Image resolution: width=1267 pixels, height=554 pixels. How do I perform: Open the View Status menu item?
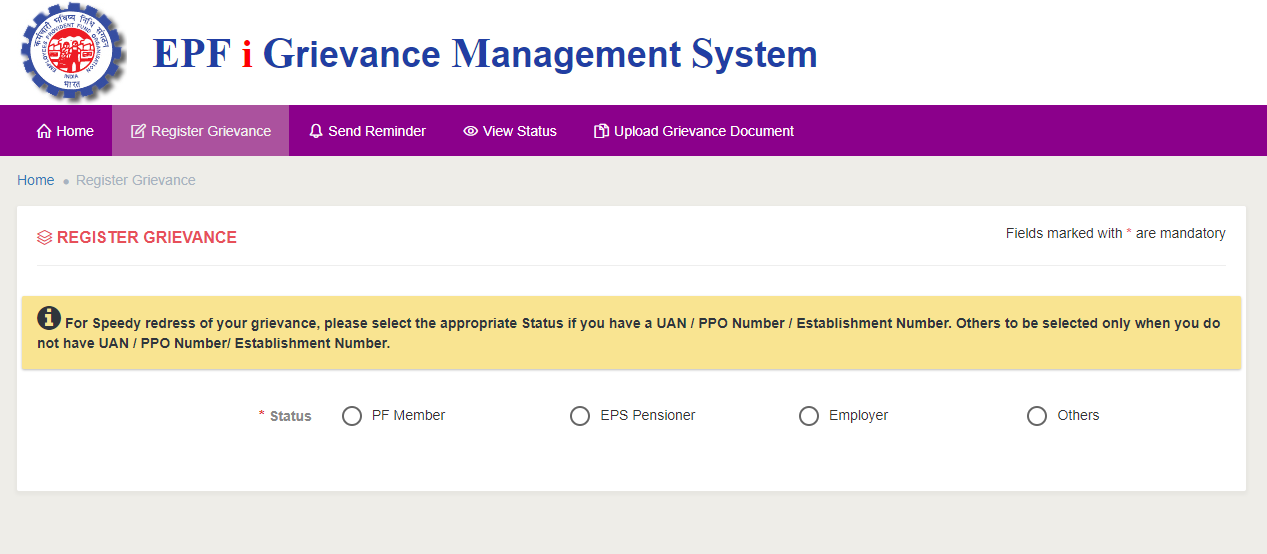click(510, 131)
